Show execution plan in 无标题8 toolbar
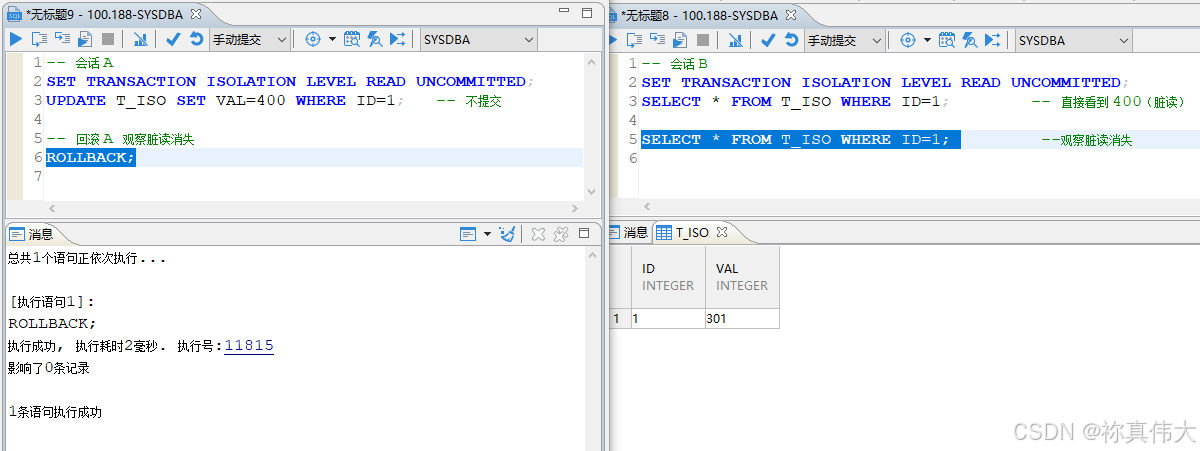1200x451 pixels. click(x=735, y=40)
